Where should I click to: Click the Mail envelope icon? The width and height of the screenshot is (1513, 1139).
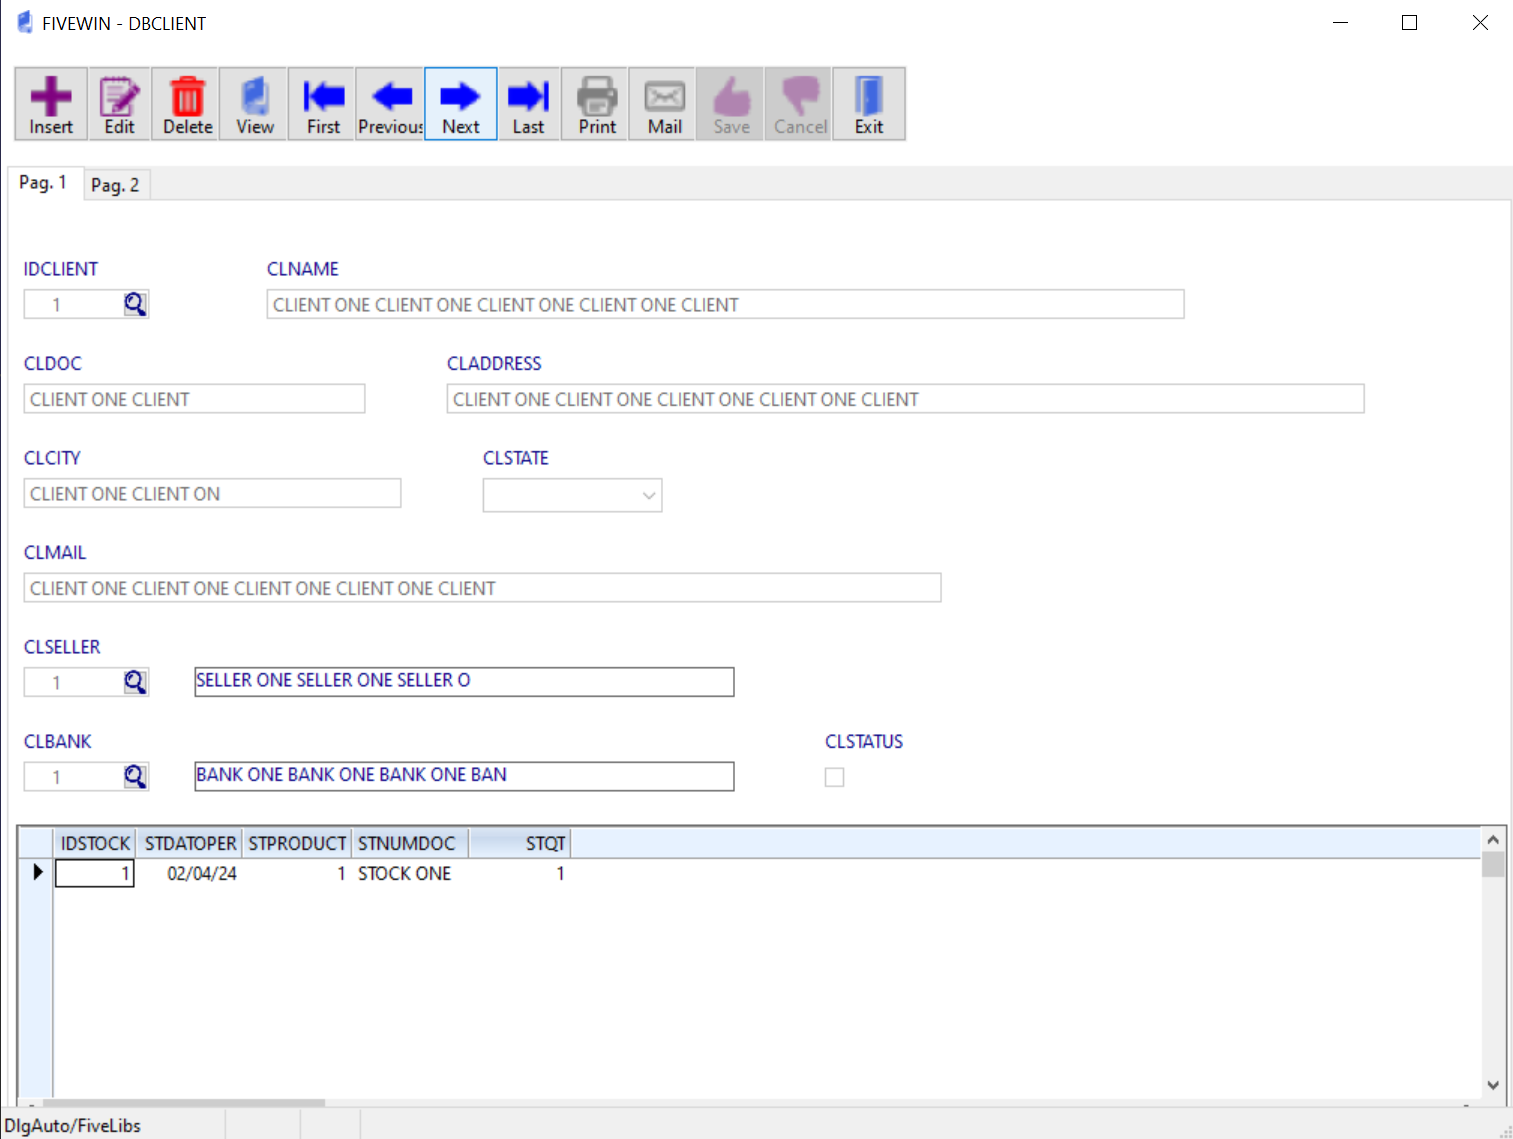[x=664, y=104]
